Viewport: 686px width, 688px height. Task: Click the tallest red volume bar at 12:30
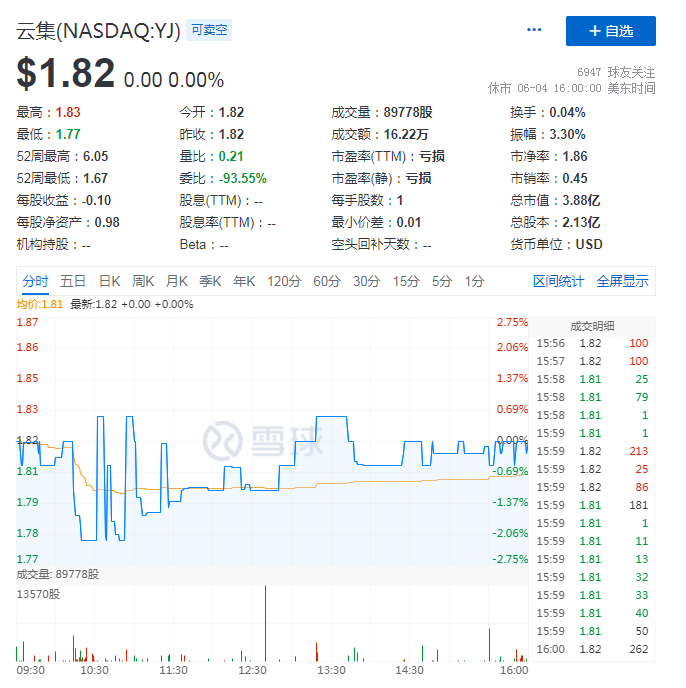click(265, 623)
